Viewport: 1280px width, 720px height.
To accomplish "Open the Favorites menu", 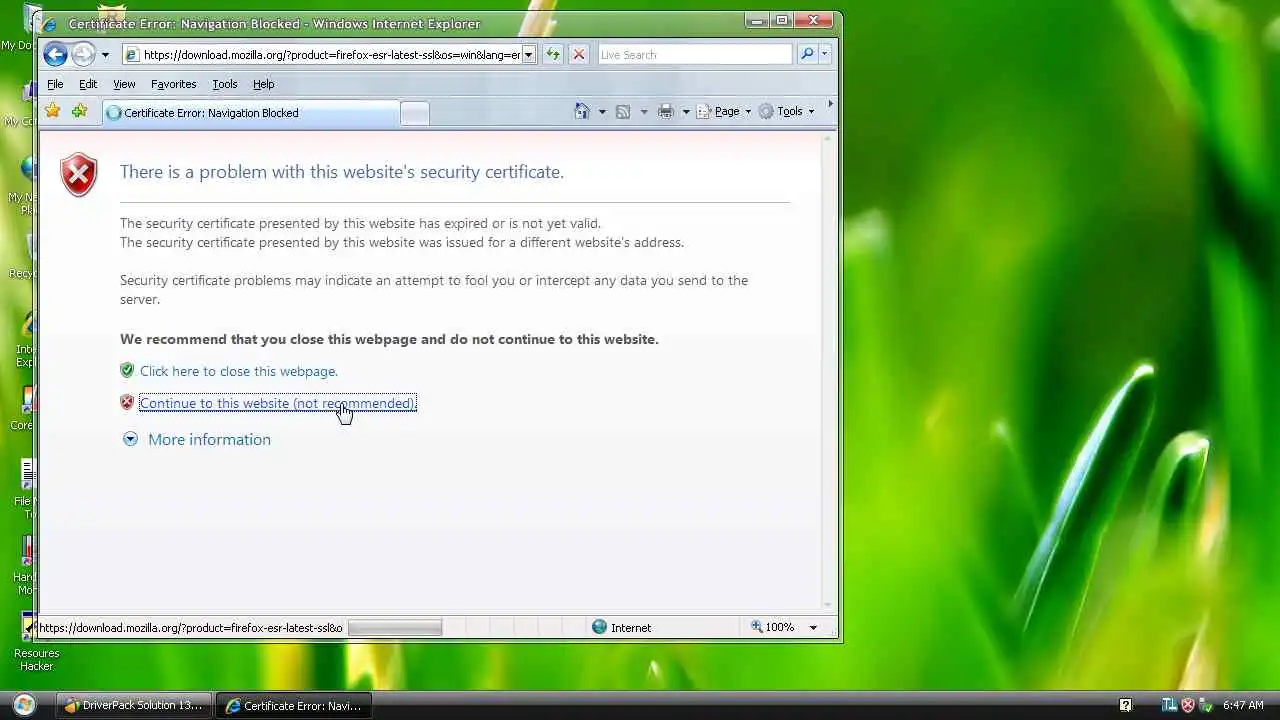I will click(173, 84).
